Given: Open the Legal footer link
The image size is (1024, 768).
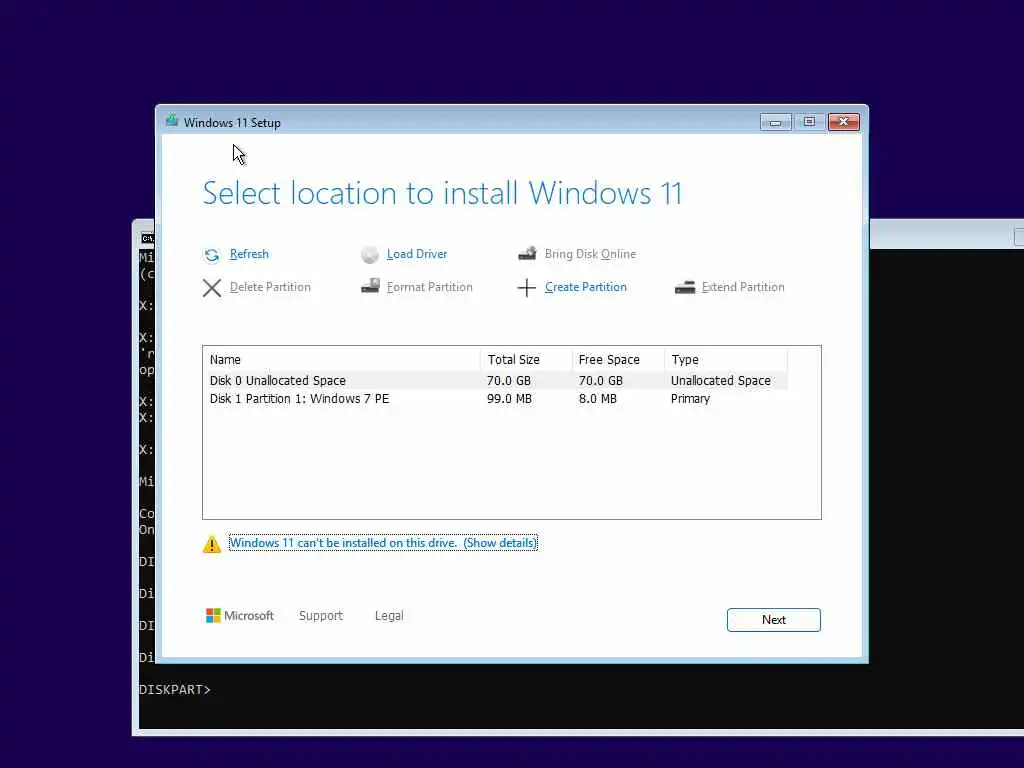Looking at the screenshot, I should (x=389, y=616).
